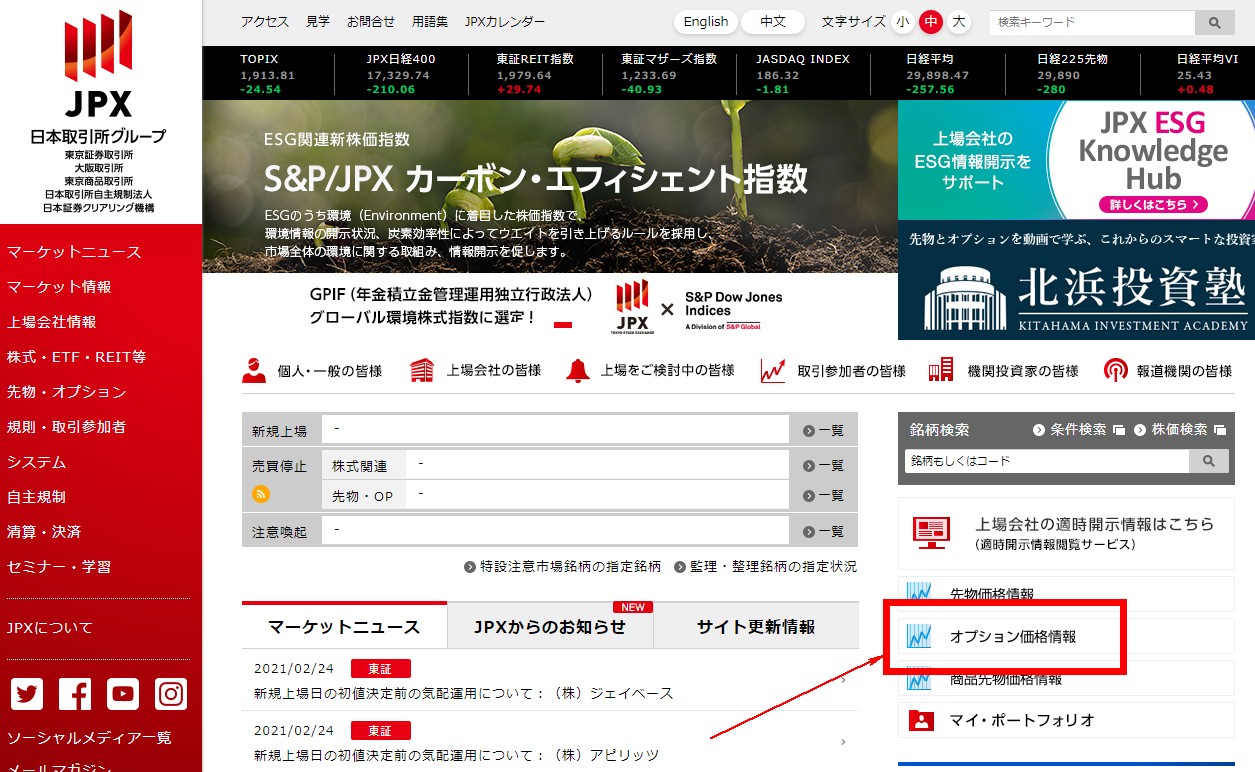The width and height of the screenshot is (1255, 772).
Task: Click the TOPIX index ticker value
Action: pos(268,75)
